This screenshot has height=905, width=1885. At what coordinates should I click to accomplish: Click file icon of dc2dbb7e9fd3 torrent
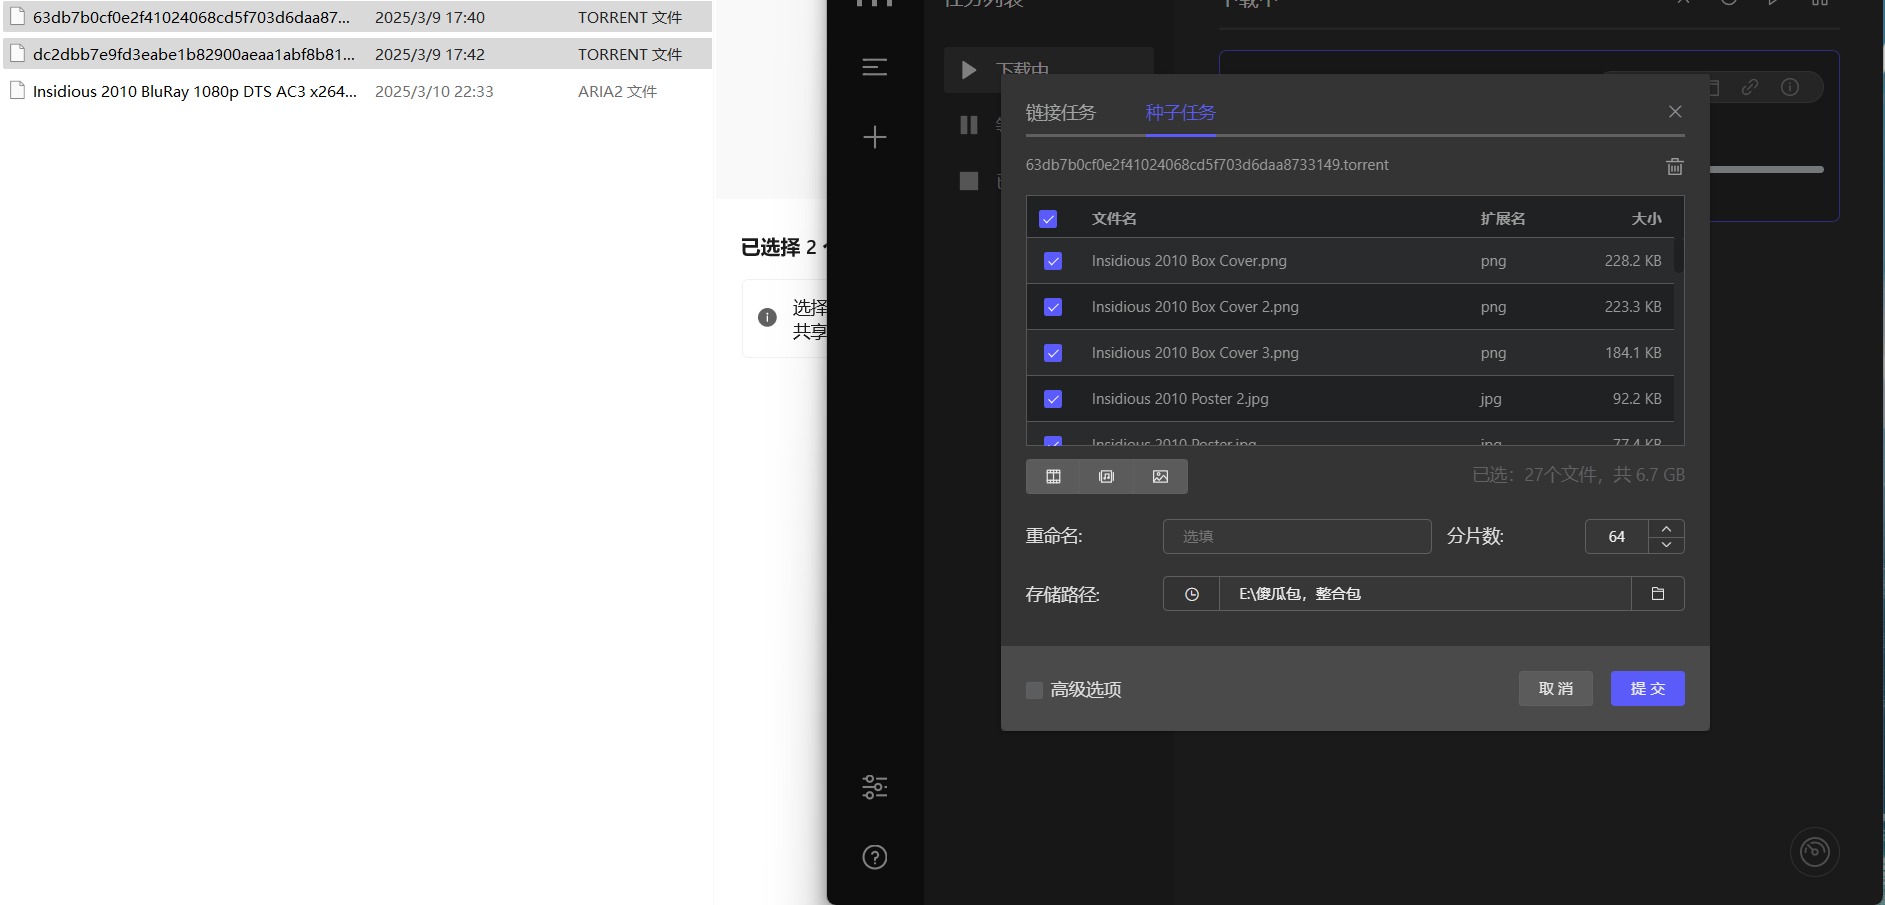(x=17, y=54)
